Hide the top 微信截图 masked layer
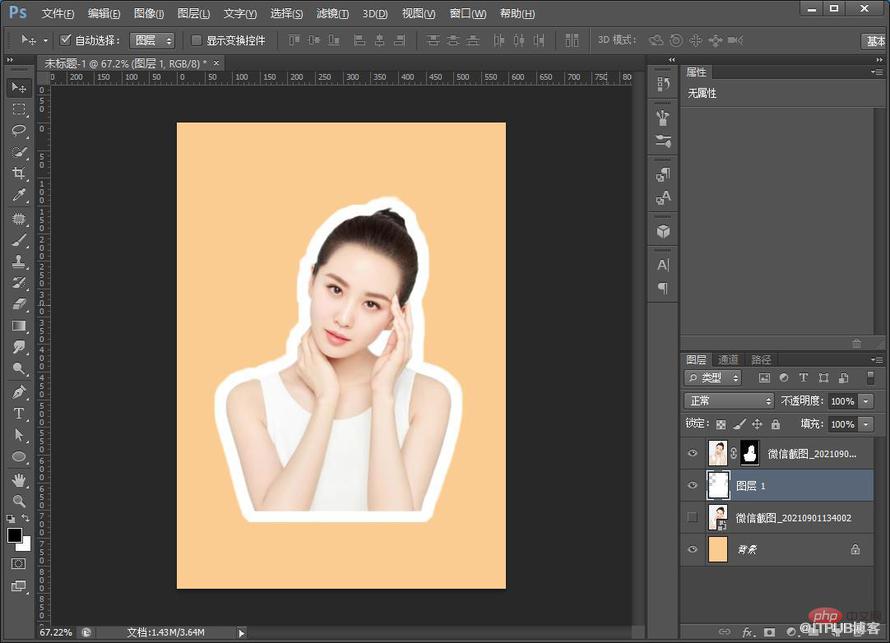The height and width of the screenshot is (643, 890). [692, 453]
